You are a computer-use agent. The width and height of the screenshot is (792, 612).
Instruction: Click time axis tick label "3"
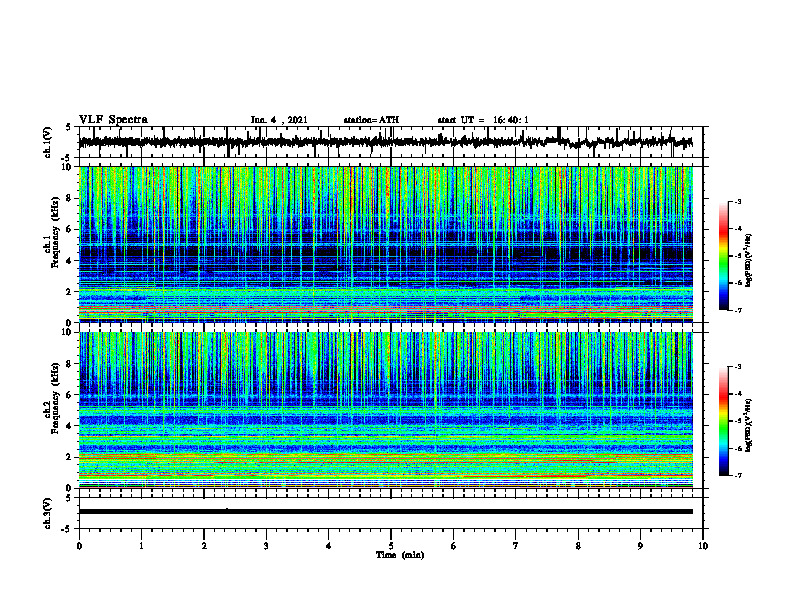click(x=266, y=546)
